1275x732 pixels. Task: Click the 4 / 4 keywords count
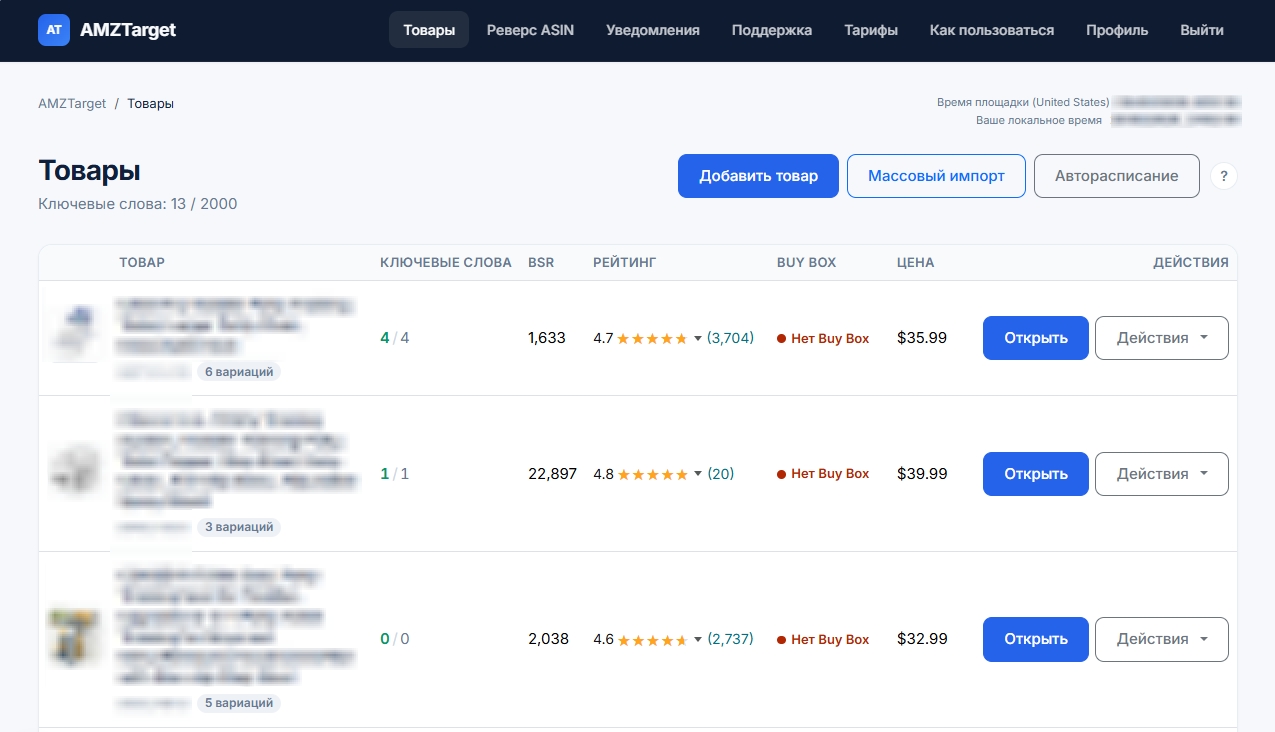pyautogui.click(x=395, y=338)
